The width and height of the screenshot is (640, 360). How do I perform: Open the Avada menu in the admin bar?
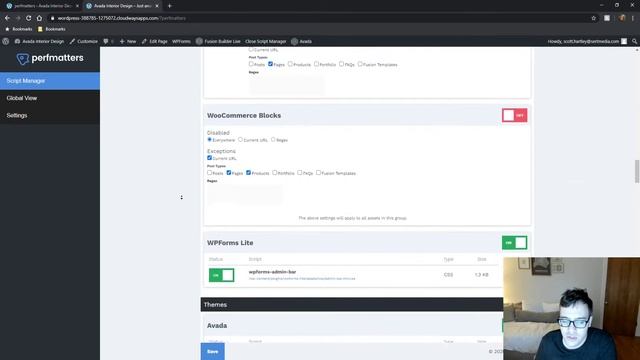point(301,41)
